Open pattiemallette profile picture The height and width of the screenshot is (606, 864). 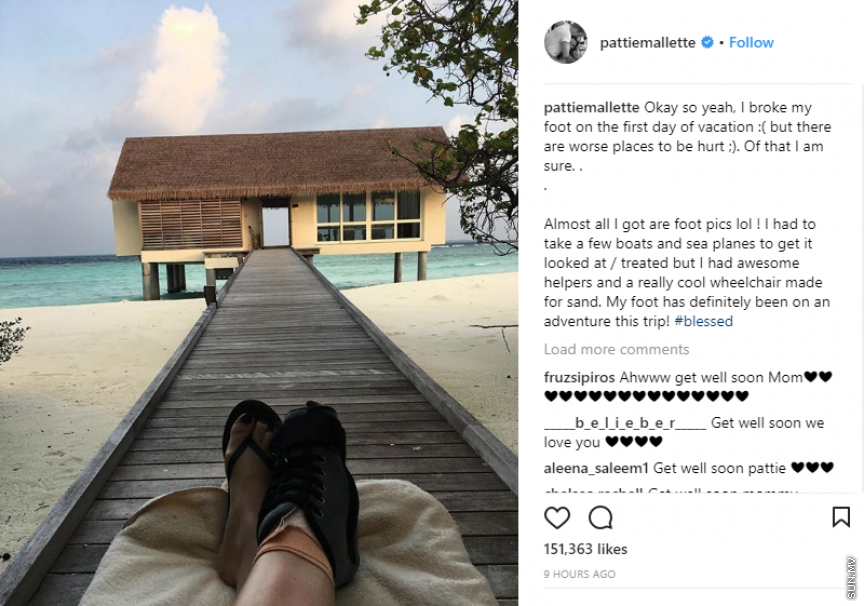click(x=565, y=42)
